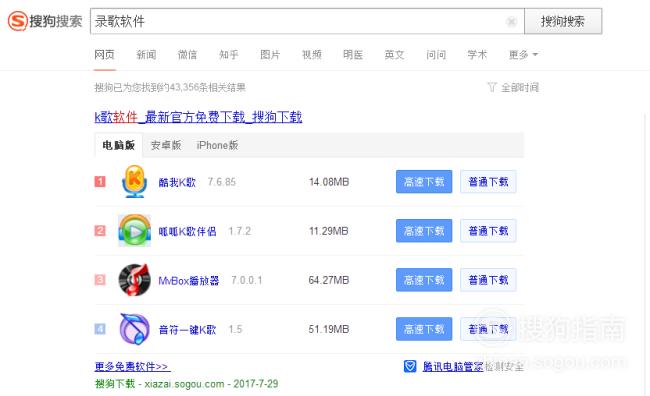Image resolution: width=650 pixels, height=396 pixels.
Task: Expand the 更多 dropdown menu
Action: point(523,54)
